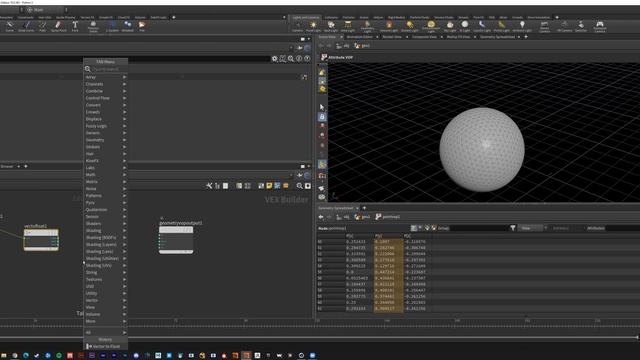Click the obj path button above viewport
Image resolution: width=640 pixels, height=360 pixels.
[x=343, y=46]
